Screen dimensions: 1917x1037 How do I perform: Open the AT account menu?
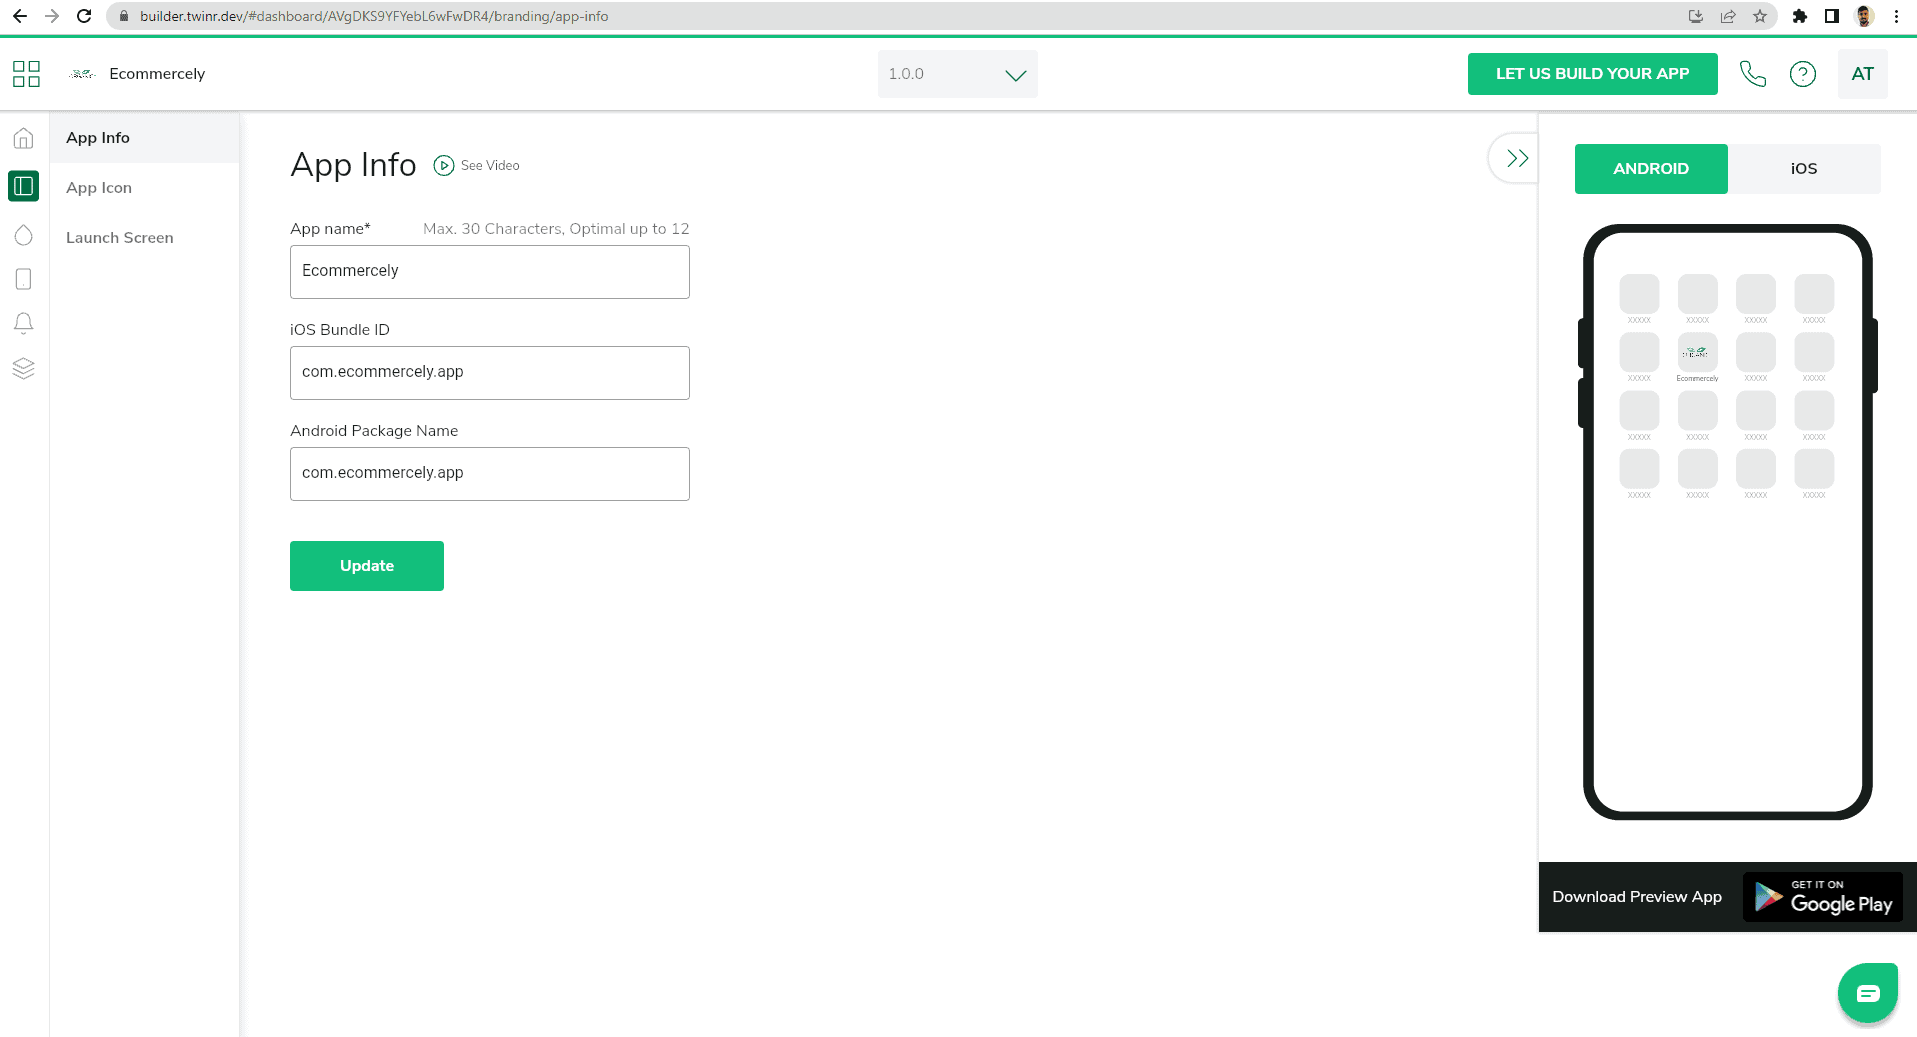[x=1862, y=74]
